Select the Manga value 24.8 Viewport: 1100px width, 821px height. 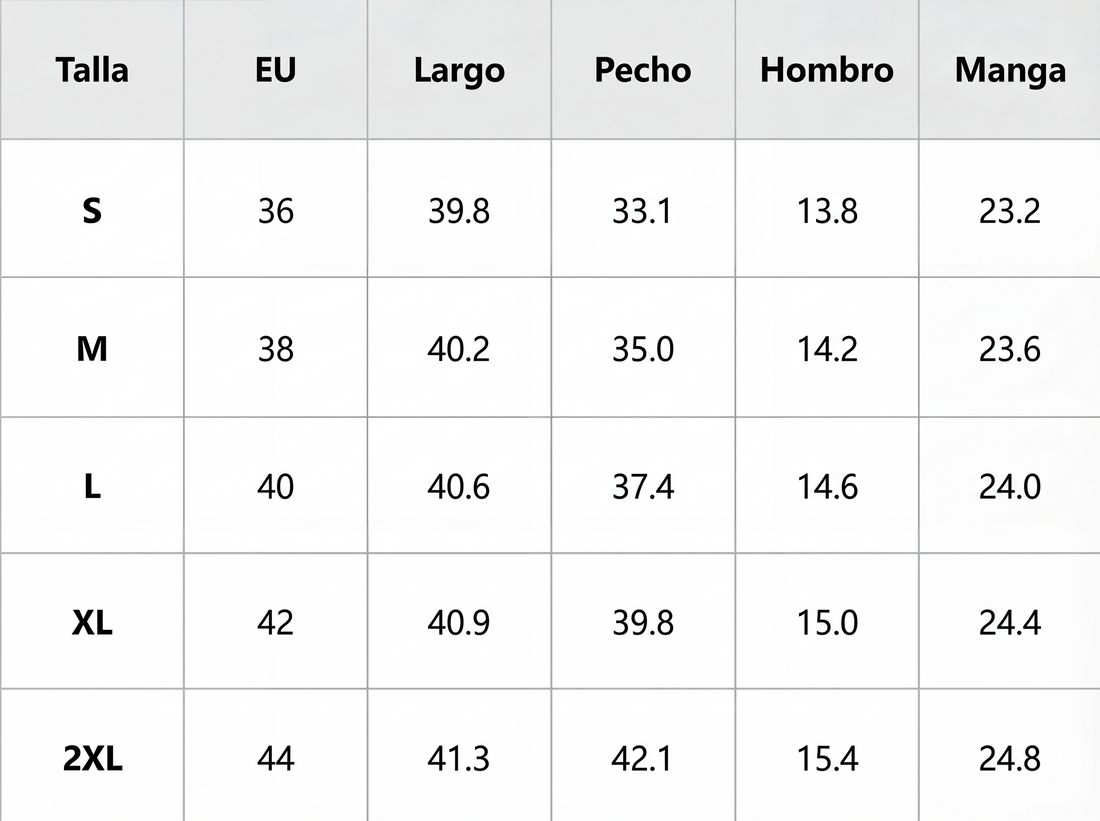coord(1010,759)
